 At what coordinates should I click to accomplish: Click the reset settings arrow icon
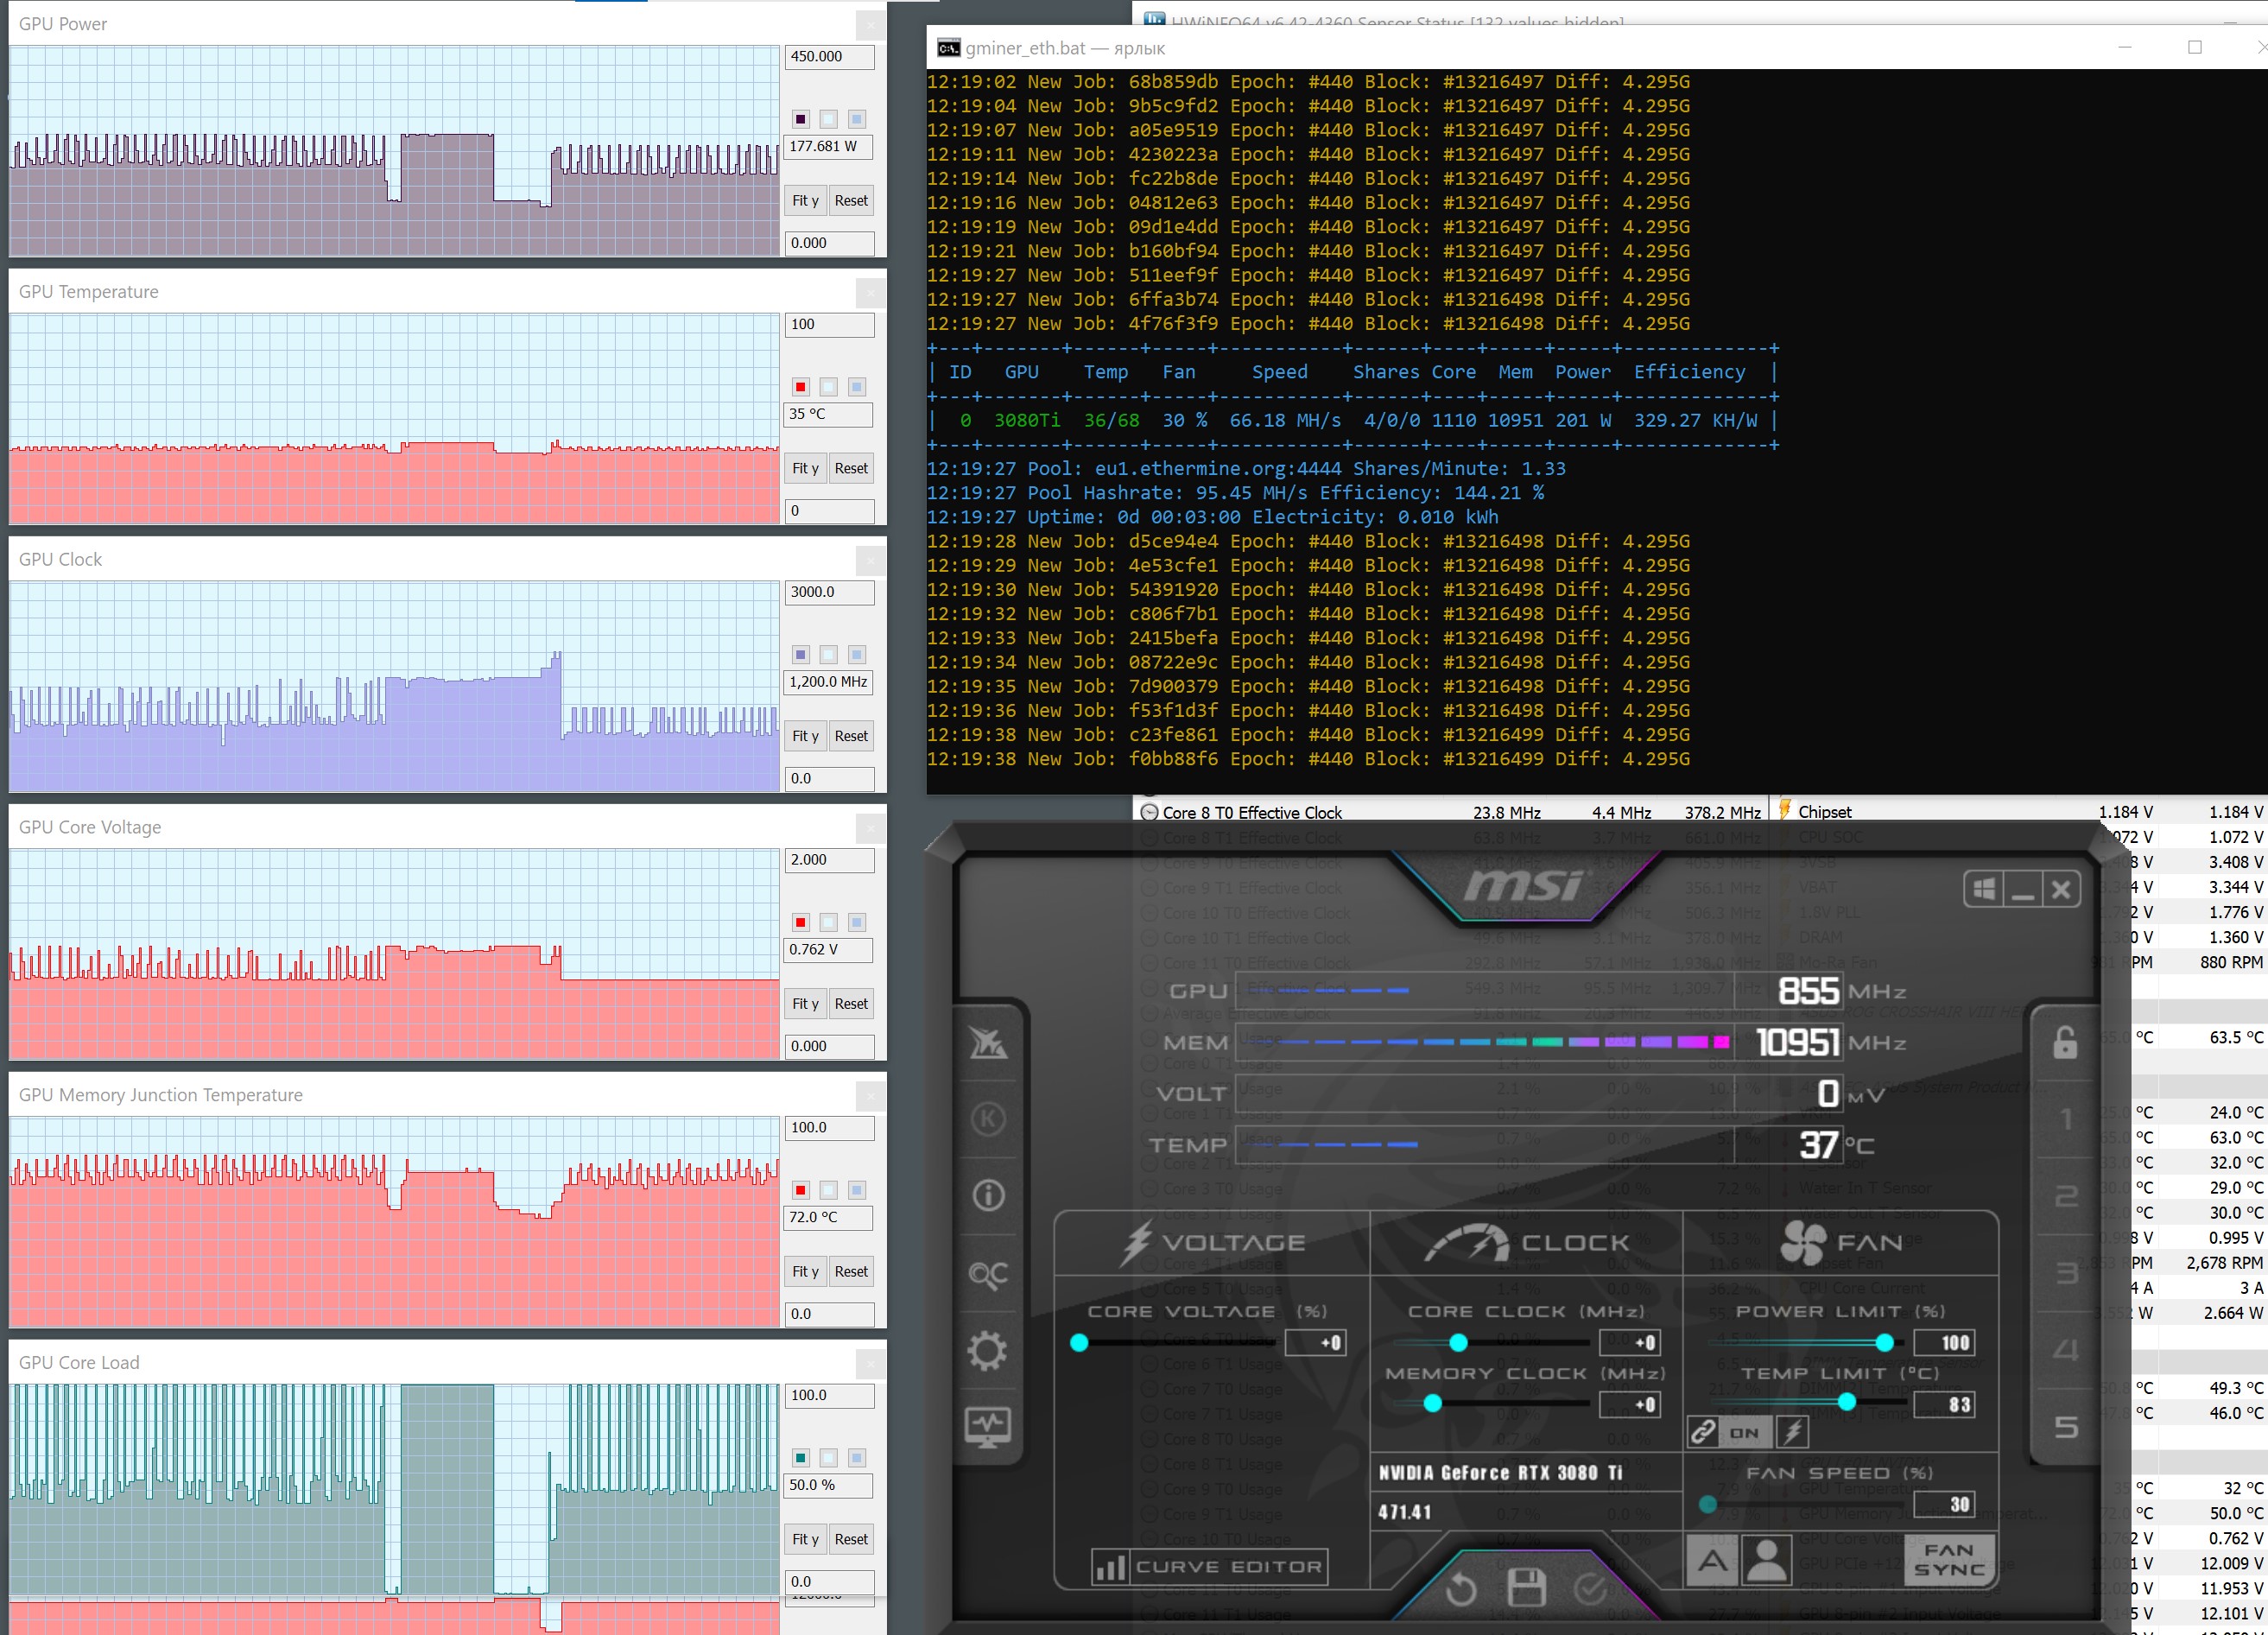point(1461,1589)
